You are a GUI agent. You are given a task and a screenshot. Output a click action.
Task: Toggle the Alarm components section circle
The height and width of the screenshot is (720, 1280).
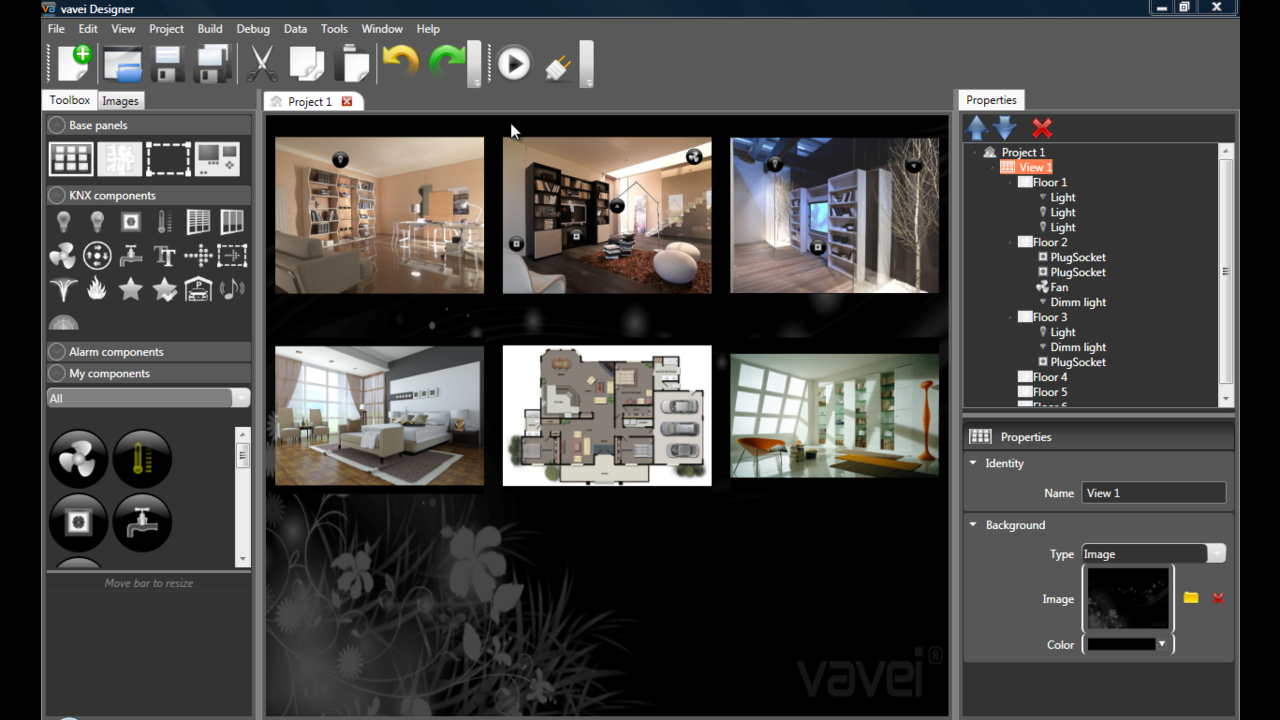point(57,352)
